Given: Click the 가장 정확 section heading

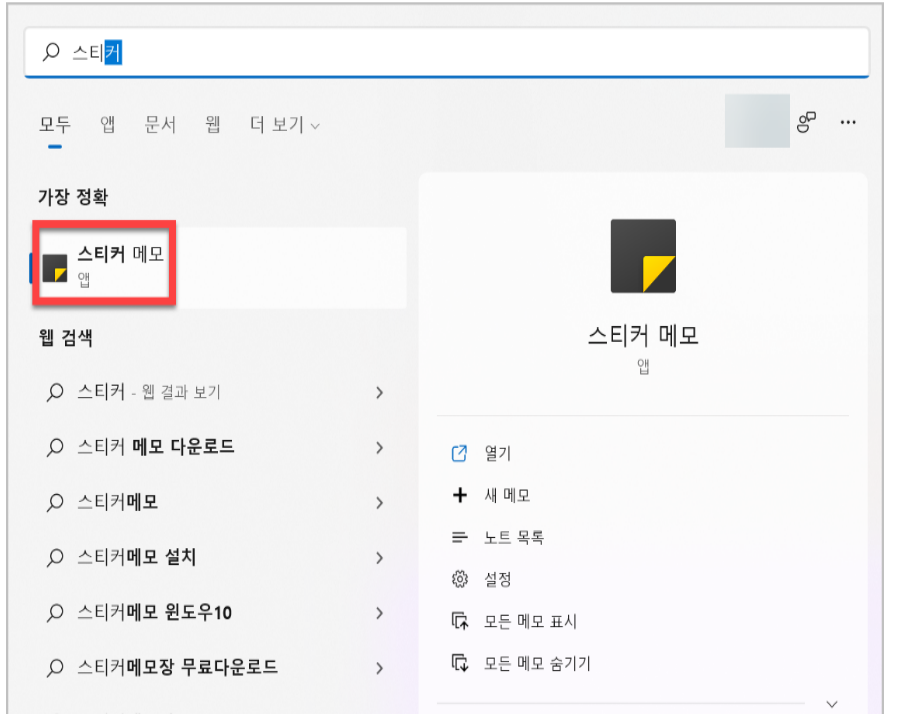Looking at the screenshot, I should pos(73,197).
